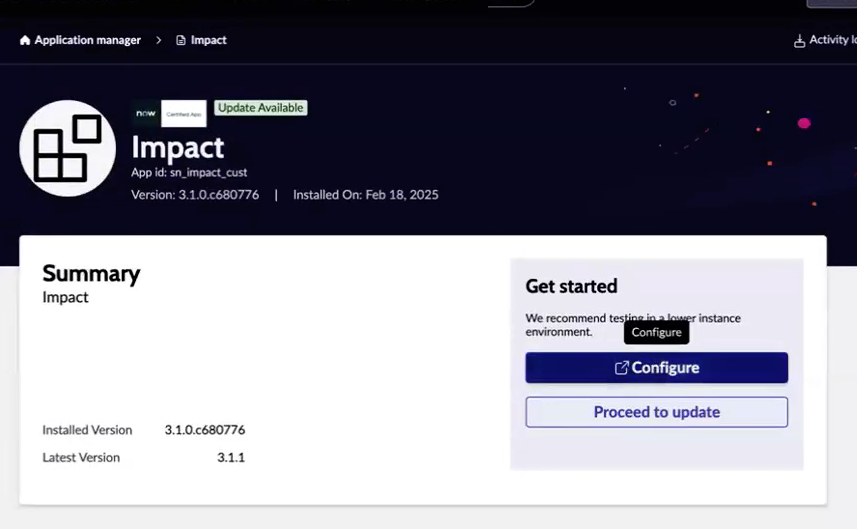Click the external link icon on Configure button
The height and width of the screenshot is (529, 857).
(x=621, y=368)
